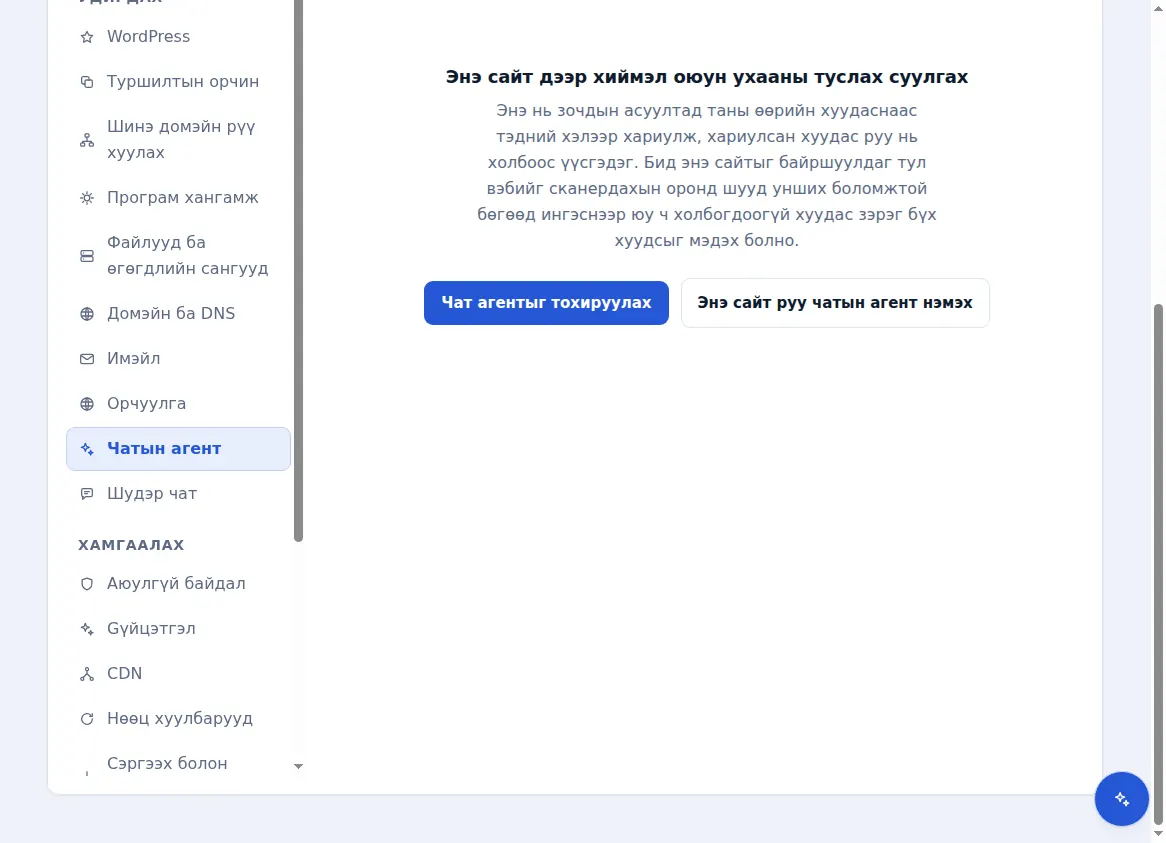This screenshot has width=1166, height=843.
Task: Go to Туршилтын орчин in sidebar
Action: pos(178,82)
